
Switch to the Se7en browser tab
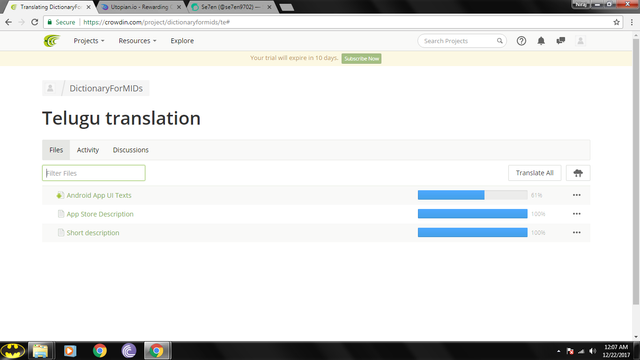click(231, 7)
